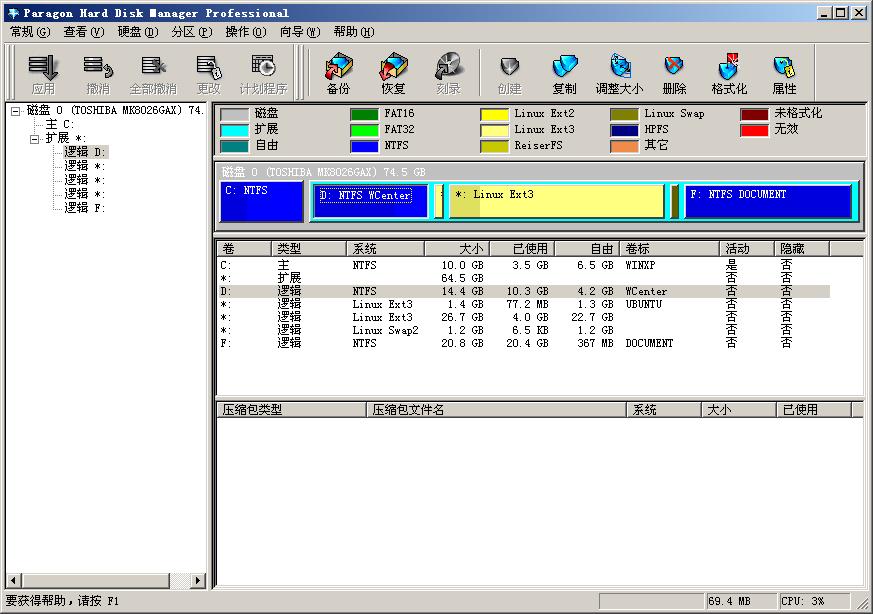Open the 计划程序 (Scheduler) icon

click(x=263, y=74)
